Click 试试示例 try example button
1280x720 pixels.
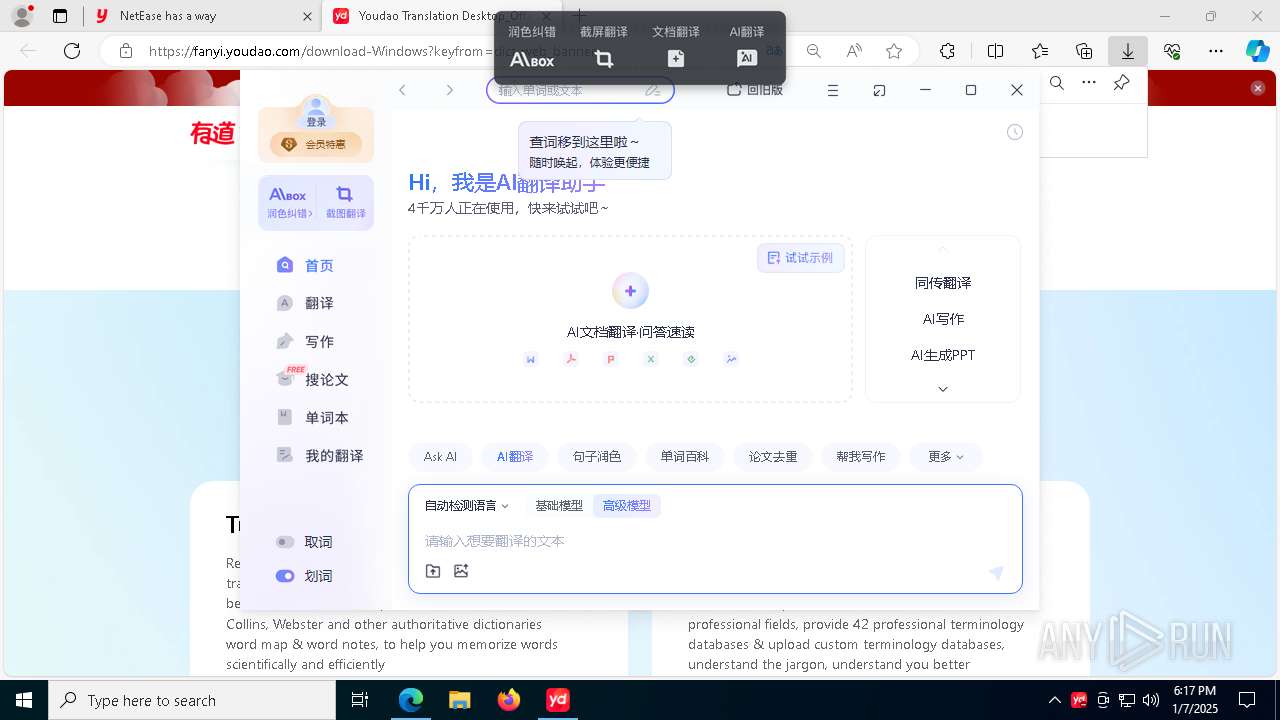(x=800, y=258)
